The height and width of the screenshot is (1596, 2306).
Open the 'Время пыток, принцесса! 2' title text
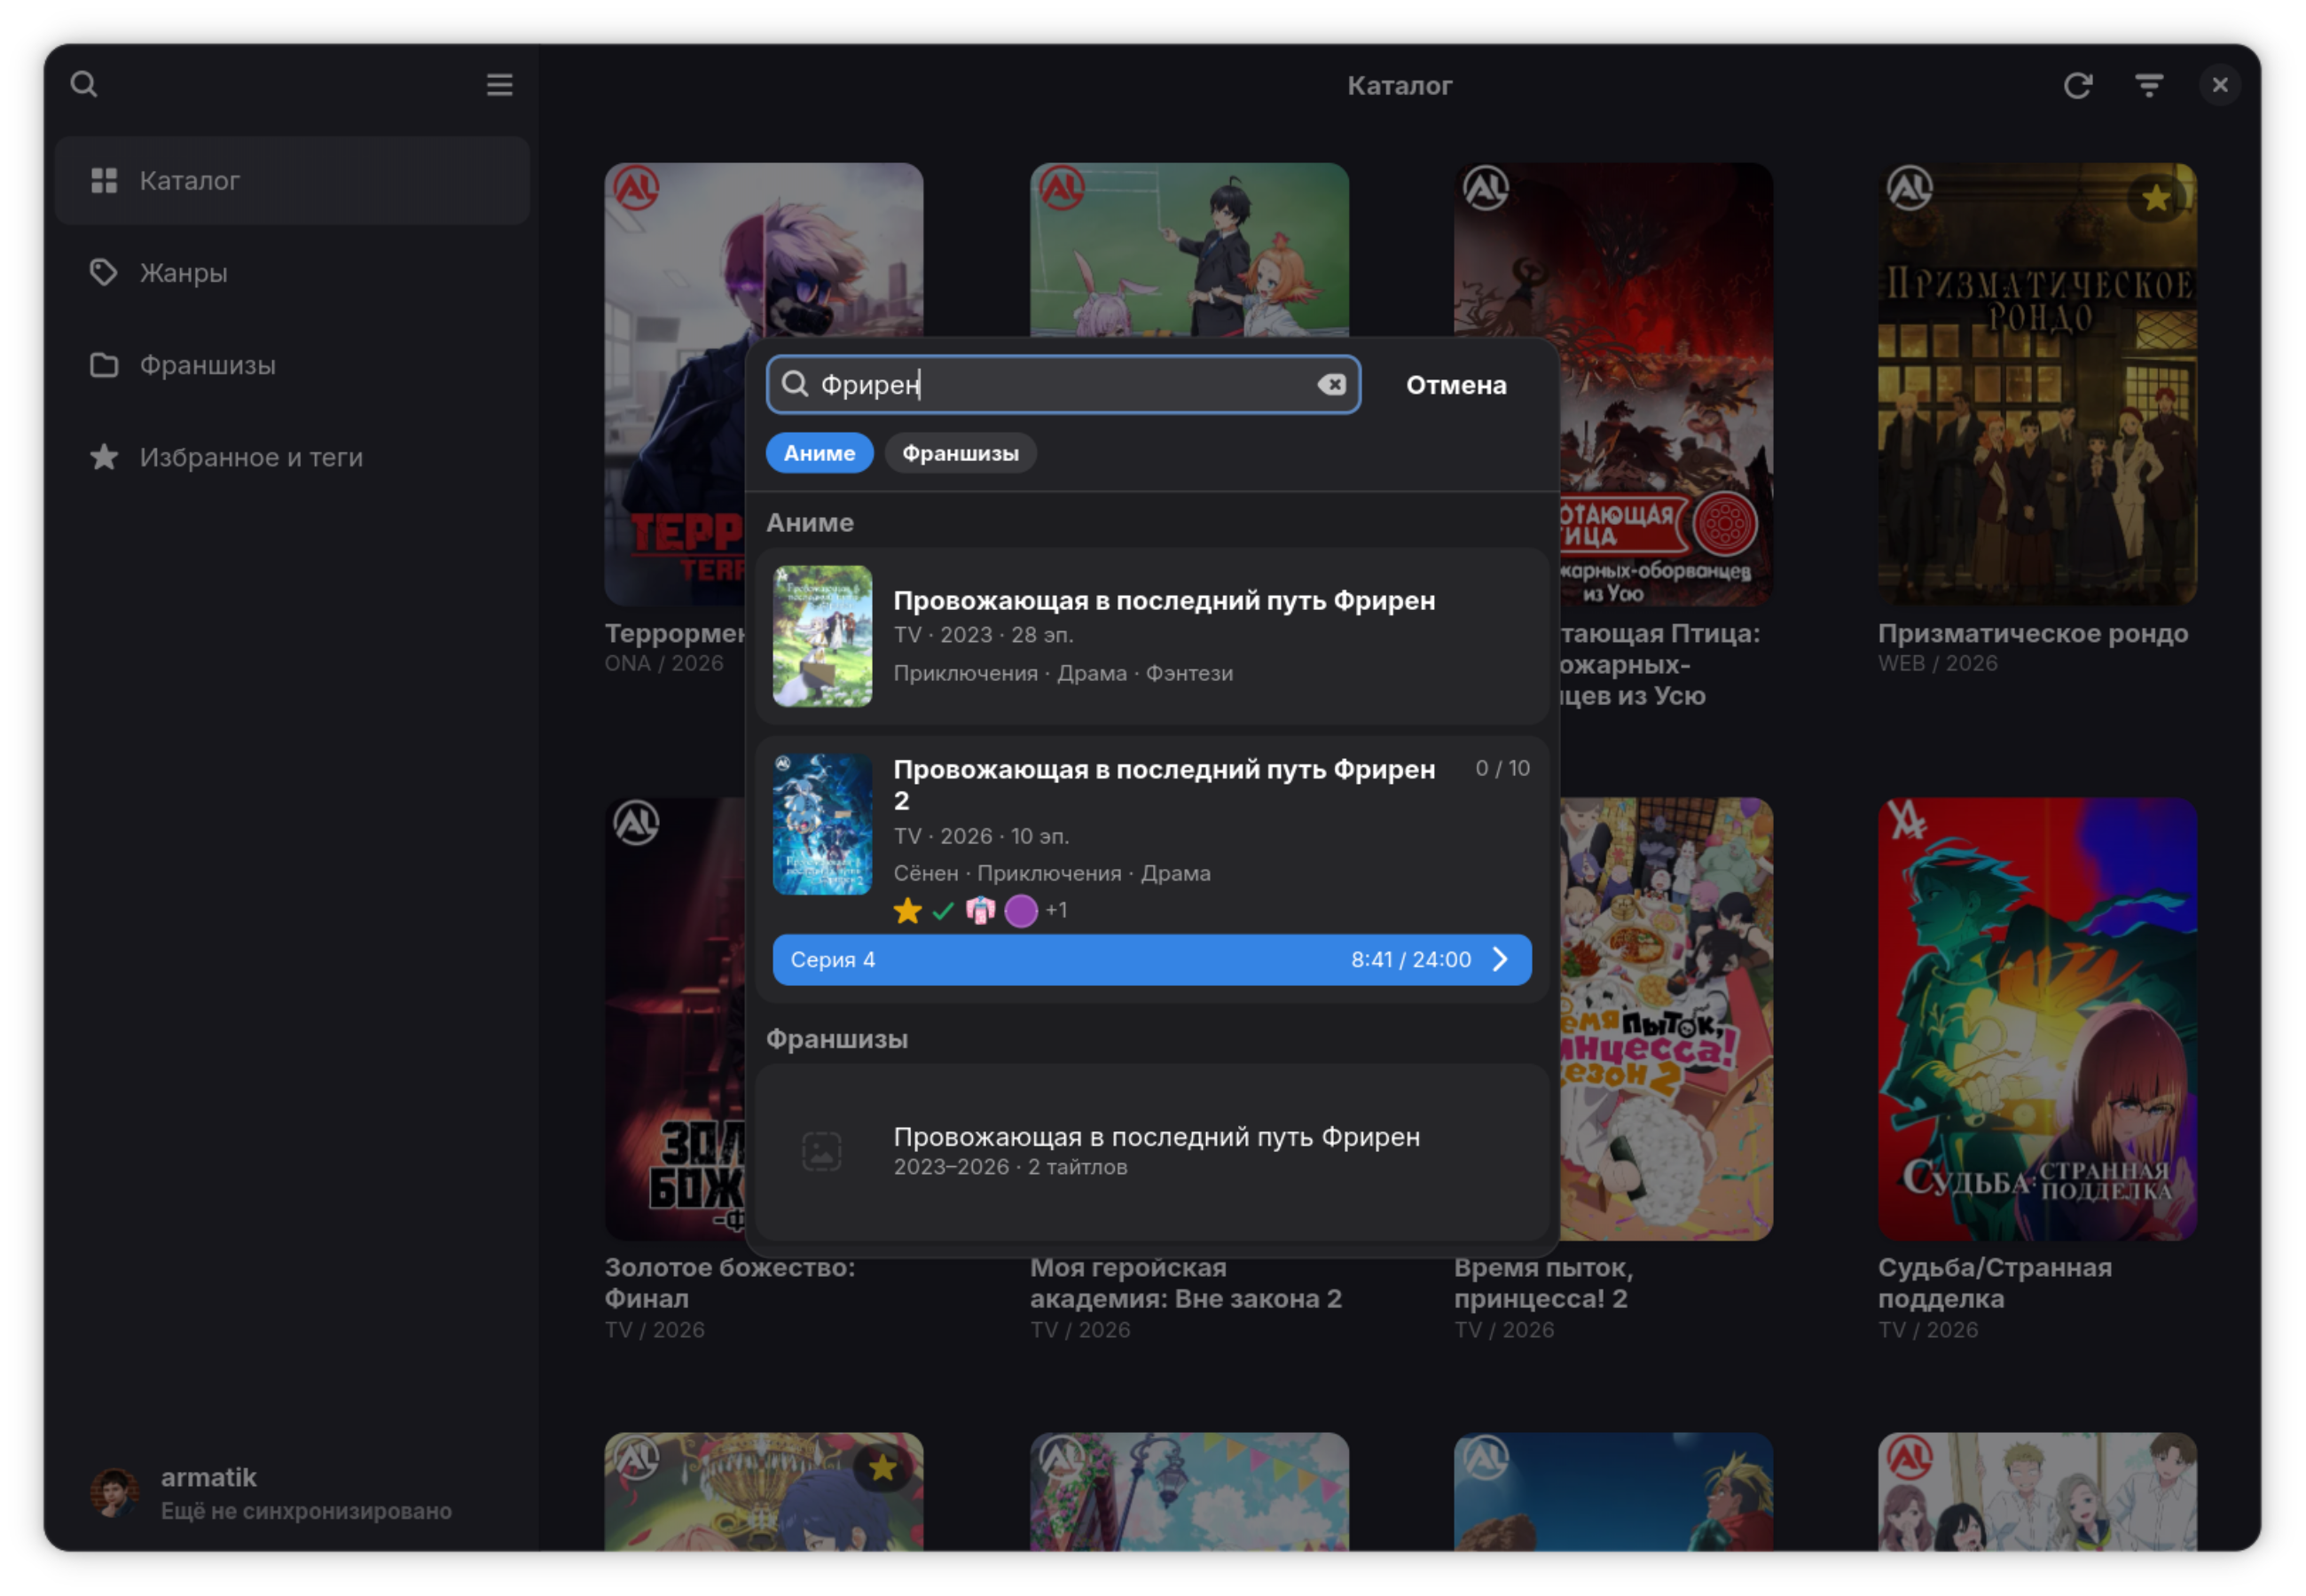pyautogui.click(x=1543, y=1284)
